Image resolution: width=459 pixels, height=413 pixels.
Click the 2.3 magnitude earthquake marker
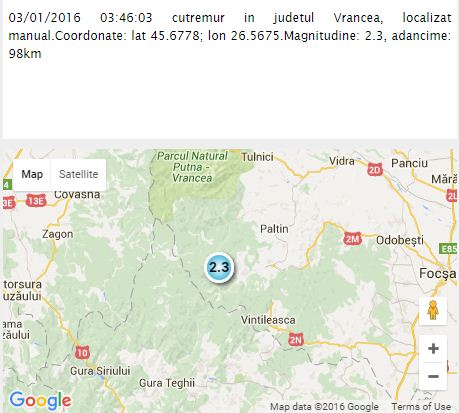[219, 268]
